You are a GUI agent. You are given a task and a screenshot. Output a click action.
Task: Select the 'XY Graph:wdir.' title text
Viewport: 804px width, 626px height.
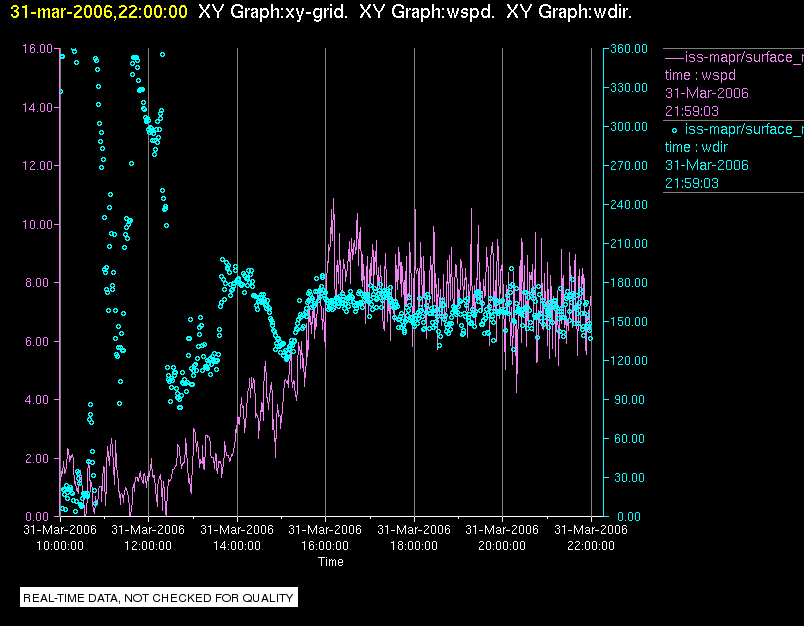[569, 12]
